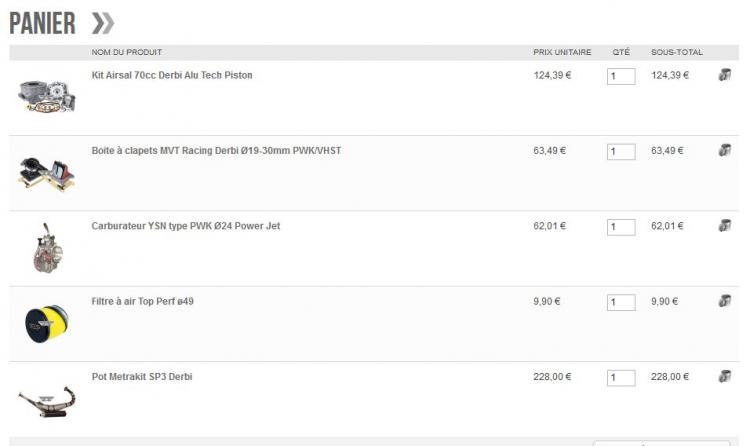
Task: Edit quantity field for Kit Airsal 70cc
Action: click(621, 76)
